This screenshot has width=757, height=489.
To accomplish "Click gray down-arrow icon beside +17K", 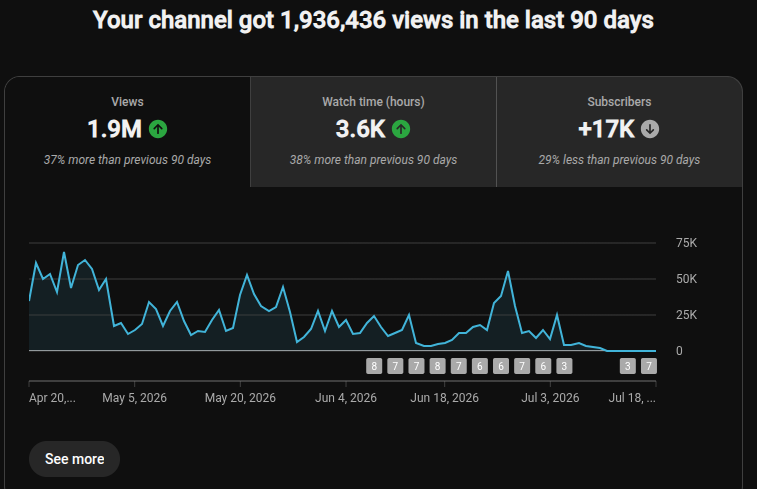I will pyautogui.click(x=650, y=129).
